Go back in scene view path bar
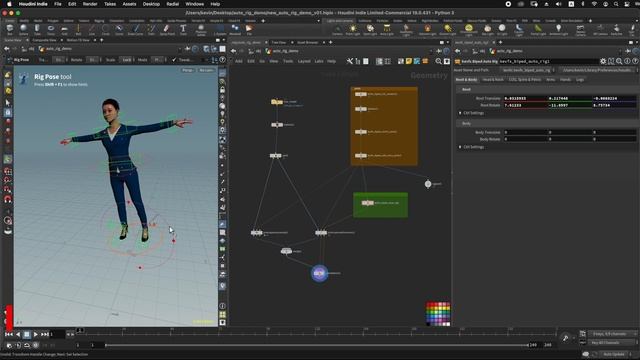Screen dimensions: 640x360 point(7,49)
